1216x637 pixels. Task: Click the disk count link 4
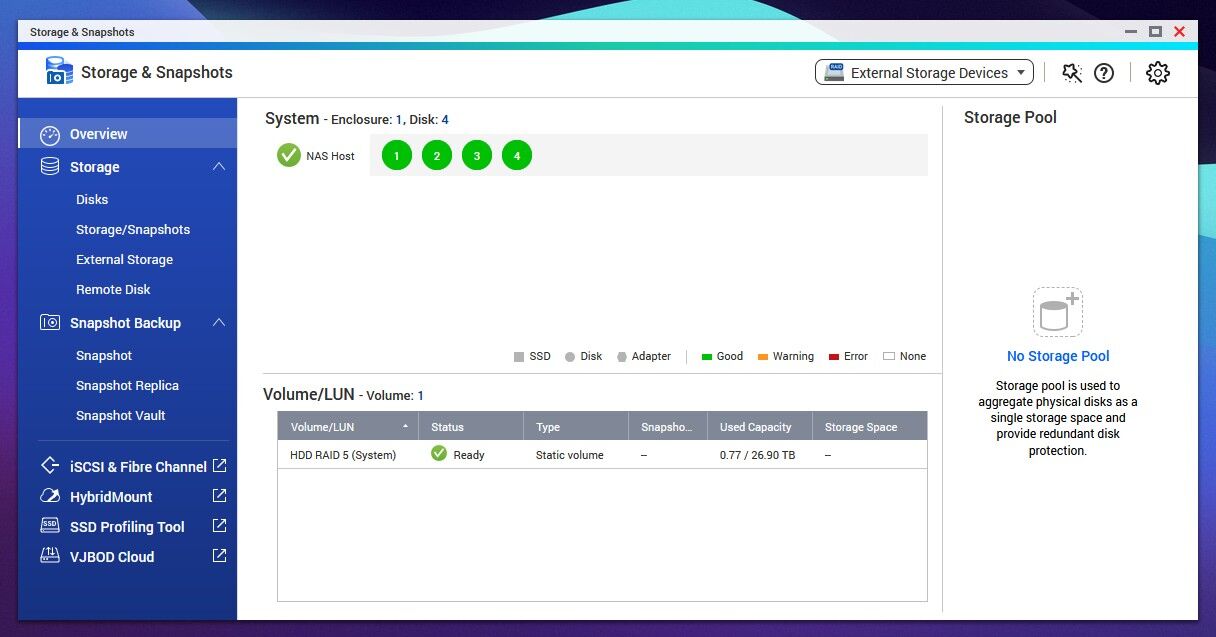(x=445, y=119)
